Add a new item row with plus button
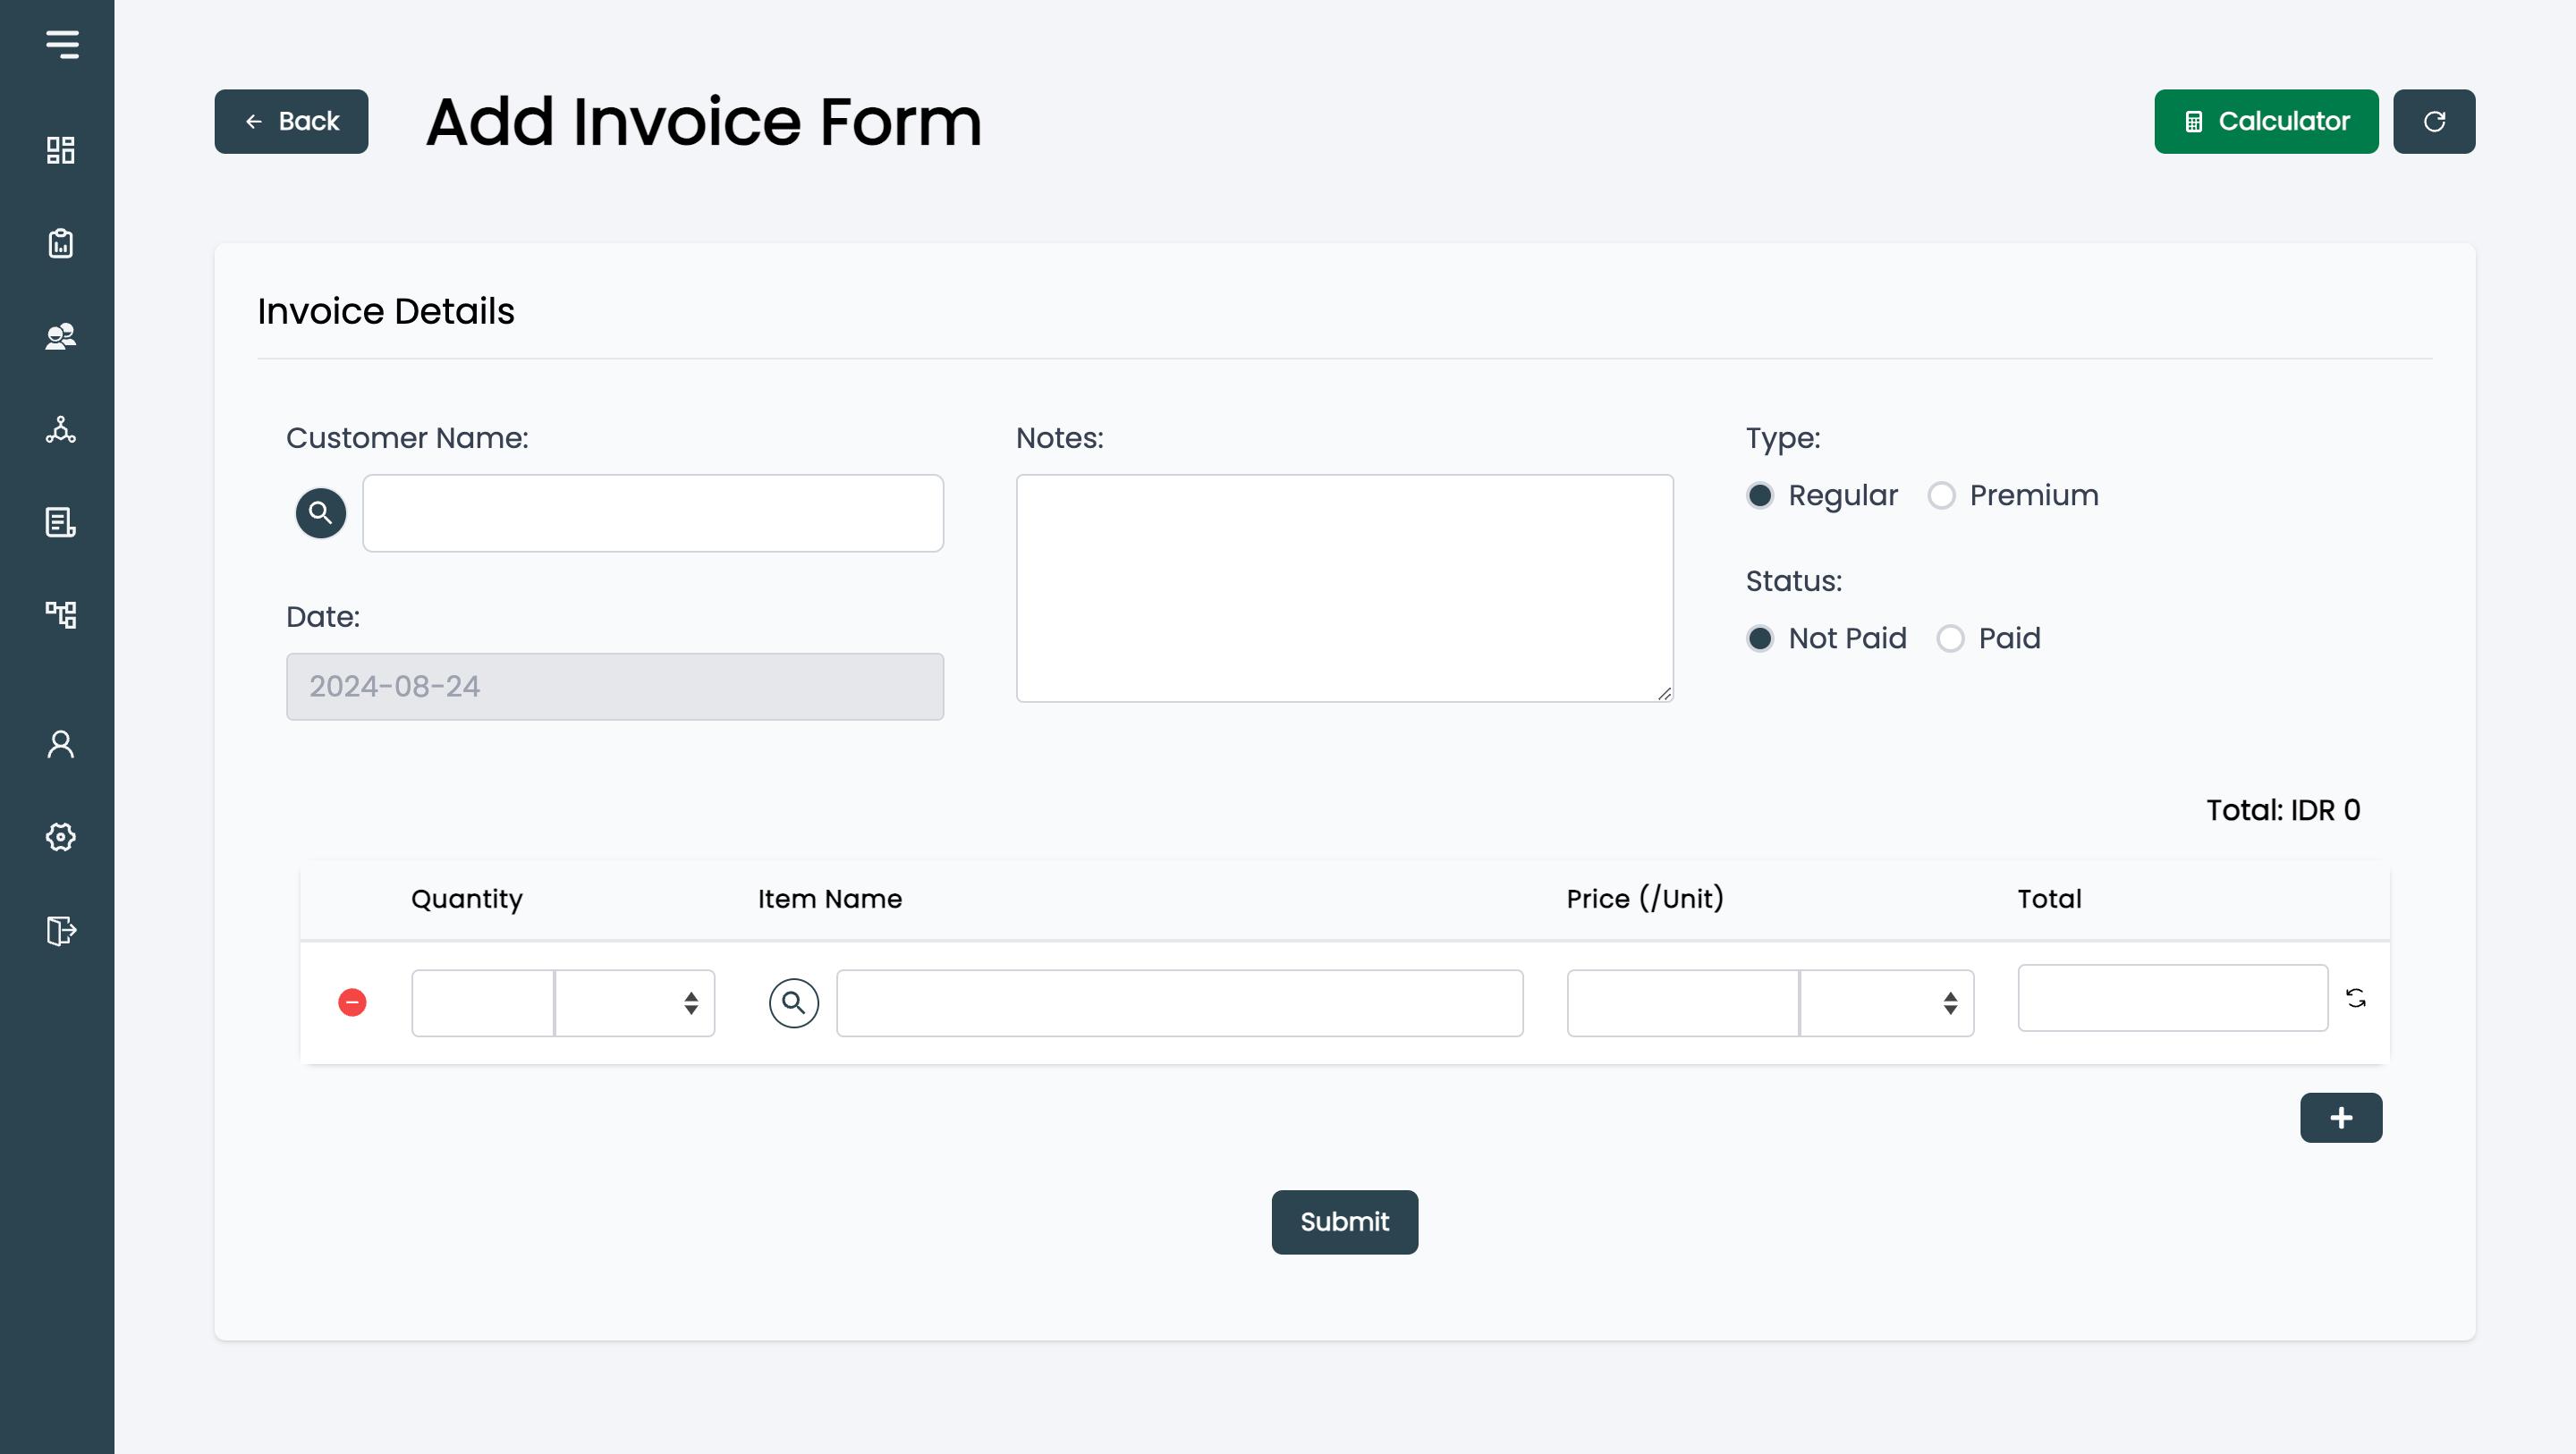 click(2341, 1118)
